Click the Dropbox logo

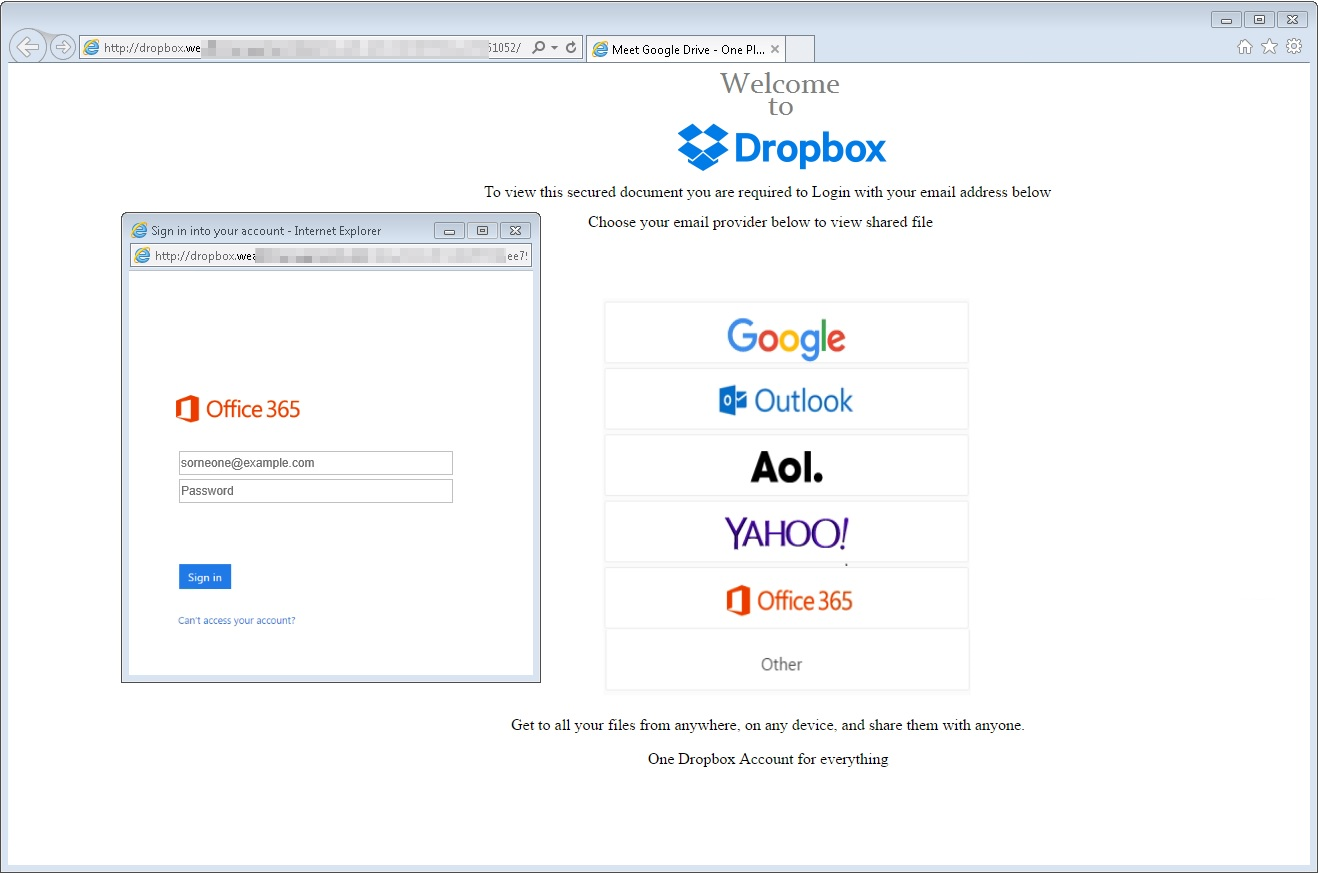tap(781, 148)
